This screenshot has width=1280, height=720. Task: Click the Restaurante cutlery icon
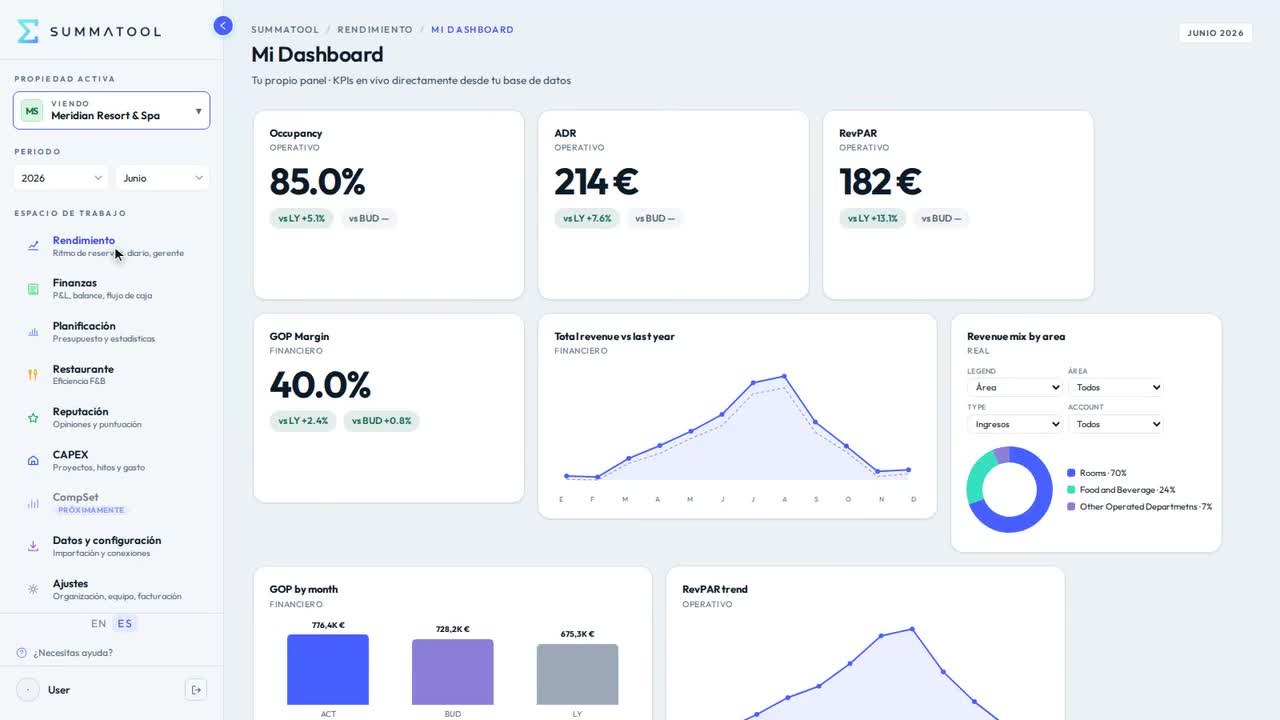coord(33,375)
